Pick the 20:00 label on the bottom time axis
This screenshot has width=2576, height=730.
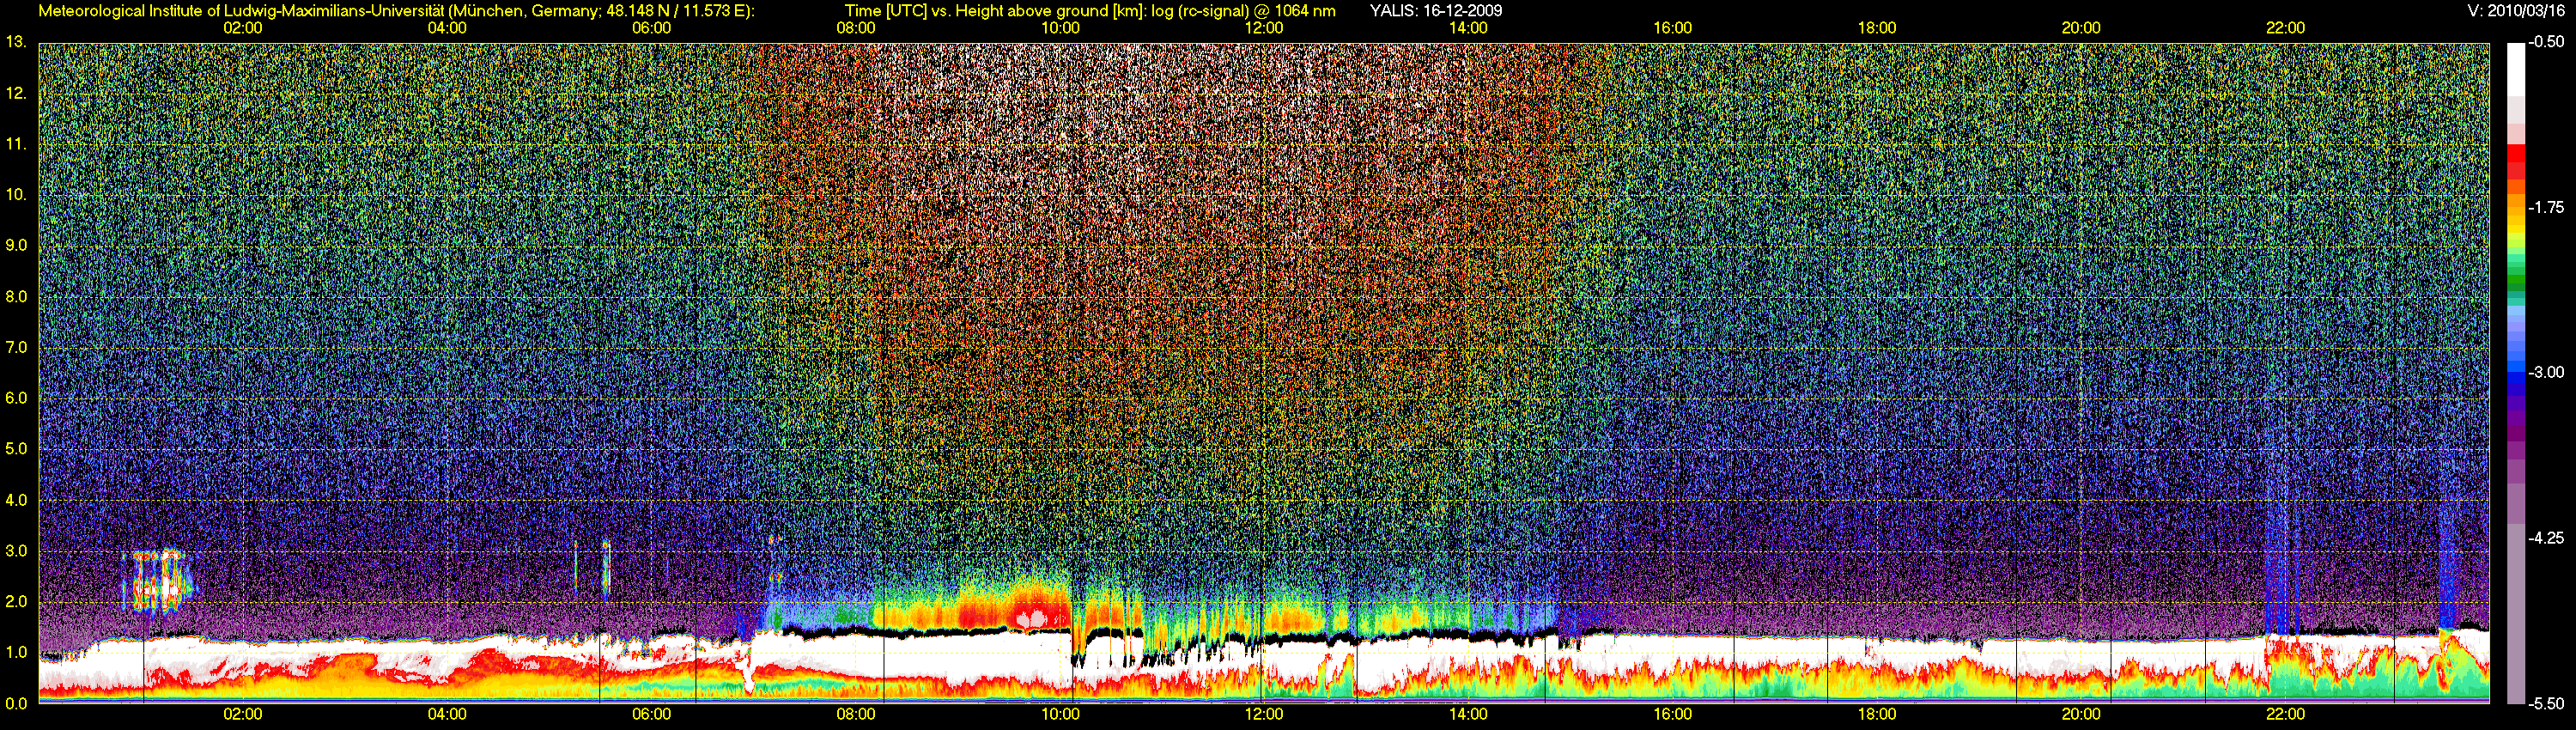tap(2081, 714)
